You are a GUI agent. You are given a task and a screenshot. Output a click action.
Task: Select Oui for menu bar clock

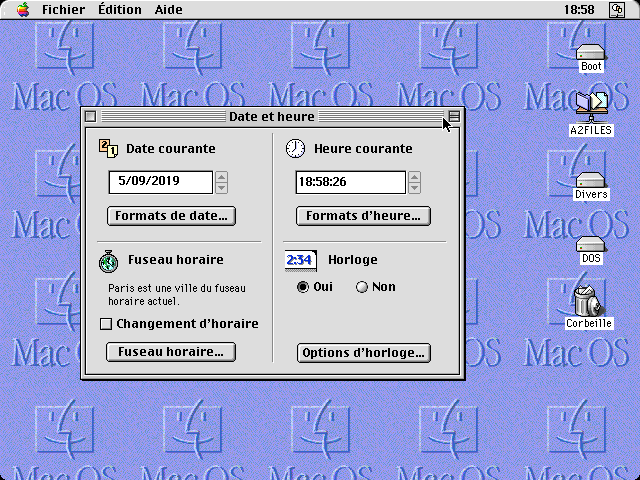point(303,287)
